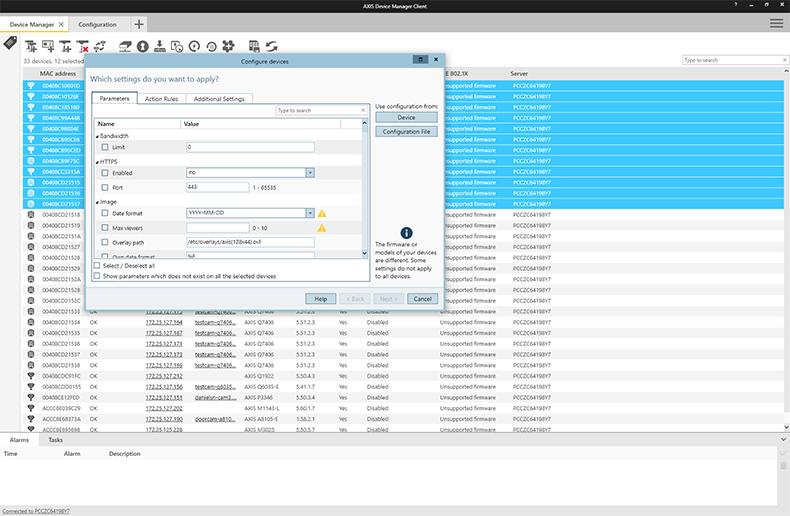Click parameter list scroll down arrow
The height and width of the screenshot is (516, 790).
tap(364, 254)
